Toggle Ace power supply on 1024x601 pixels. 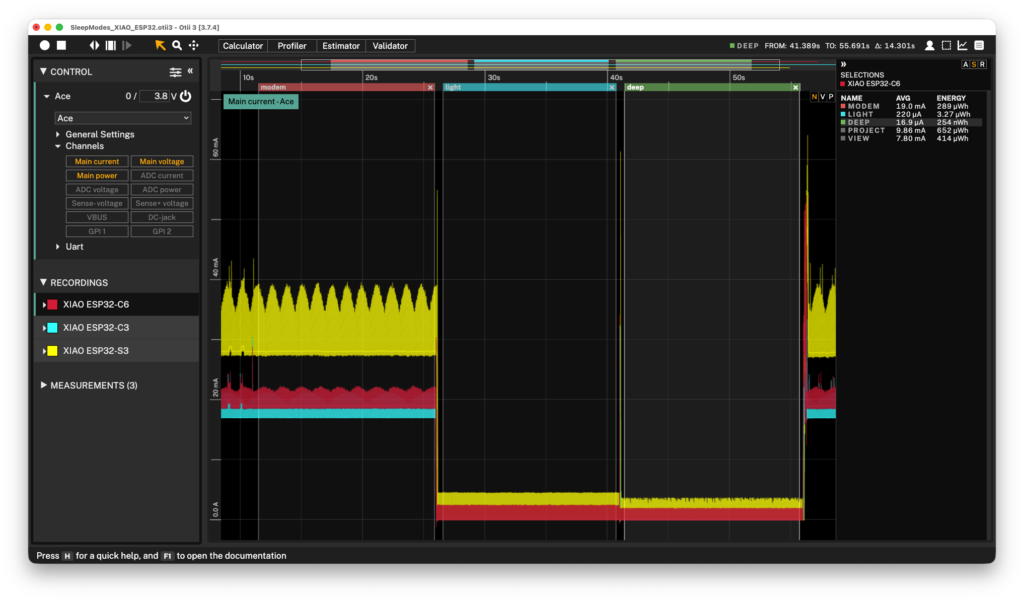coord(185,96)
